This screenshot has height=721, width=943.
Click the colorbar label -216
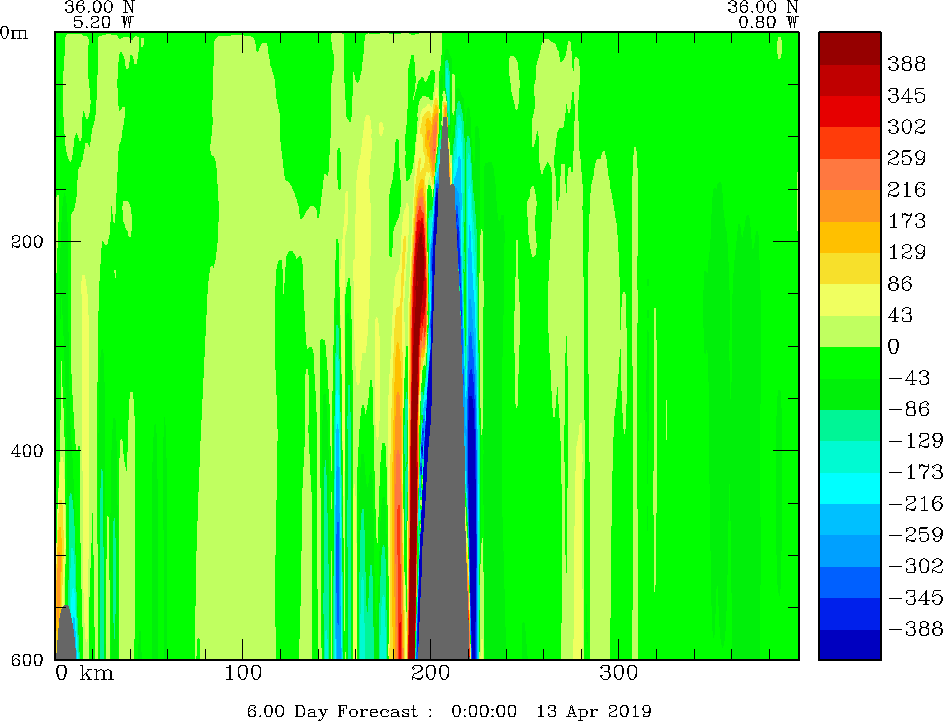click(915, 503)
